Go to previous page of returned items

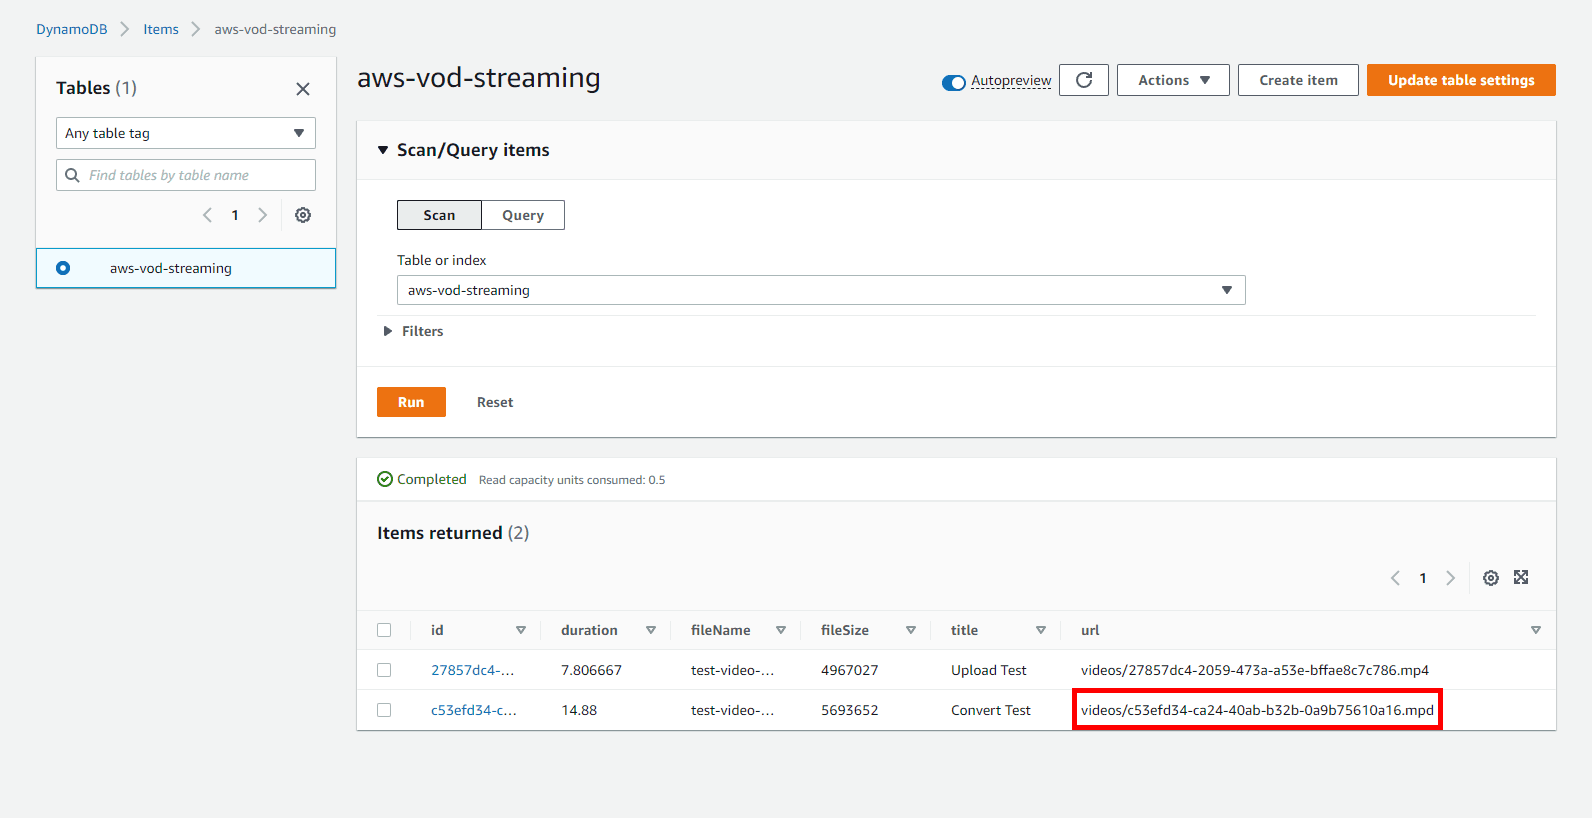click(x=1395, y=578)
